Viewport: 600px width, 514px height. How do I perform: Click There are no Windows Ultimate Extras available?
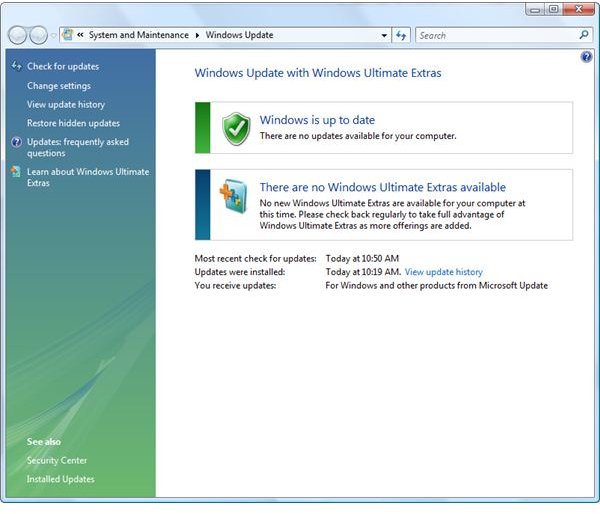(x=383, y=187)
